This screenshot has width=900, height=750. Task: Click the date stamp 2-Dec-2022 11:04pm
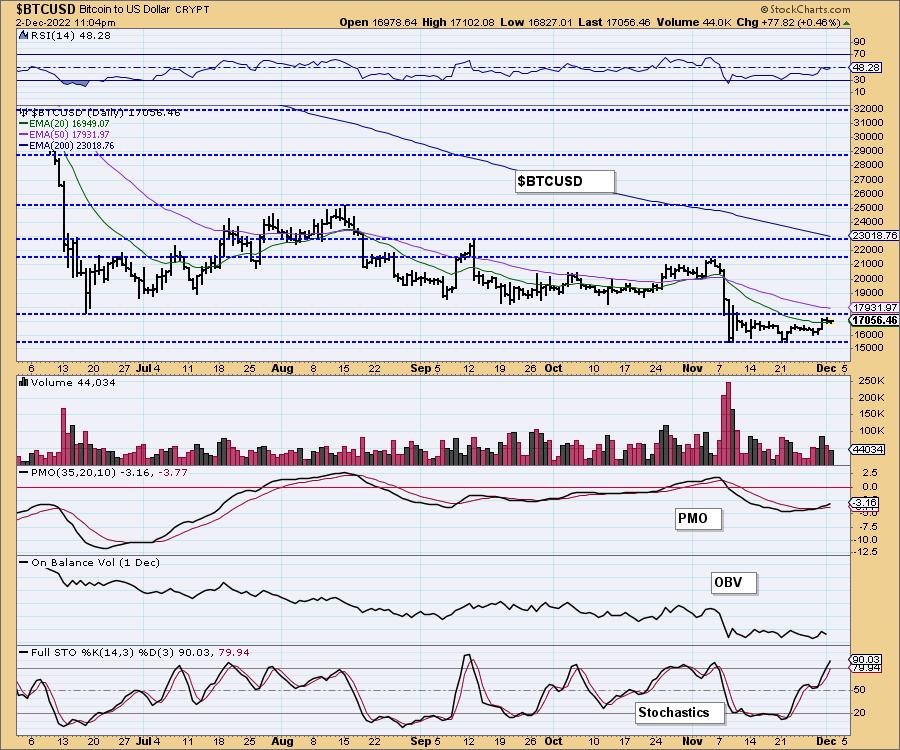[65, 23]
